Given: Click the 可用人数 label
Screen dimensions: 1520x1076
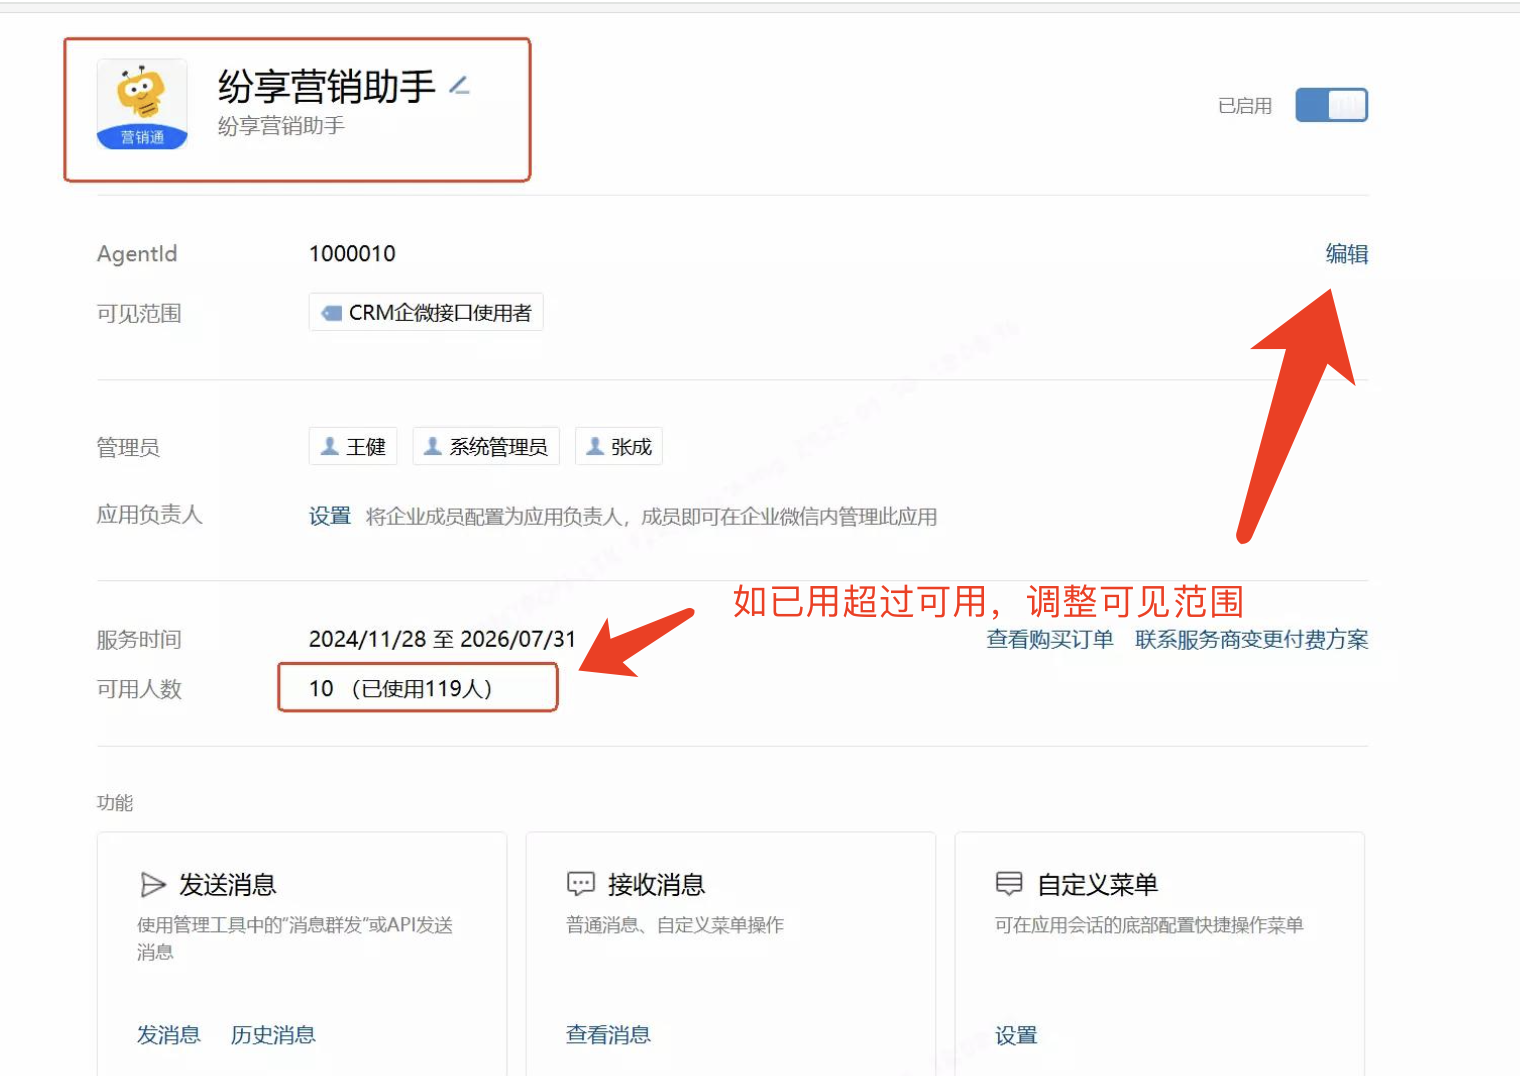Looking at the screenshot, I should pos(139,689).
